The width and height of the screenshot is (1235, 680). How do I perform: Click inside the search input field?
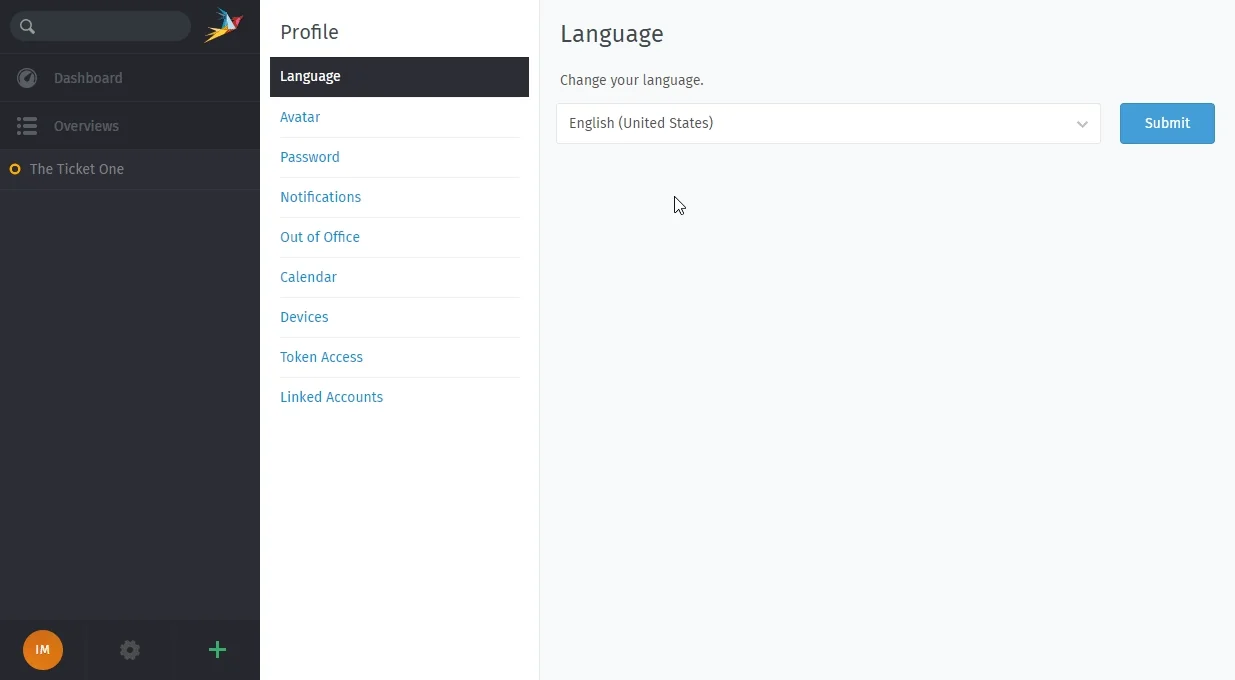pyautogui.click(x=113, y=26)
